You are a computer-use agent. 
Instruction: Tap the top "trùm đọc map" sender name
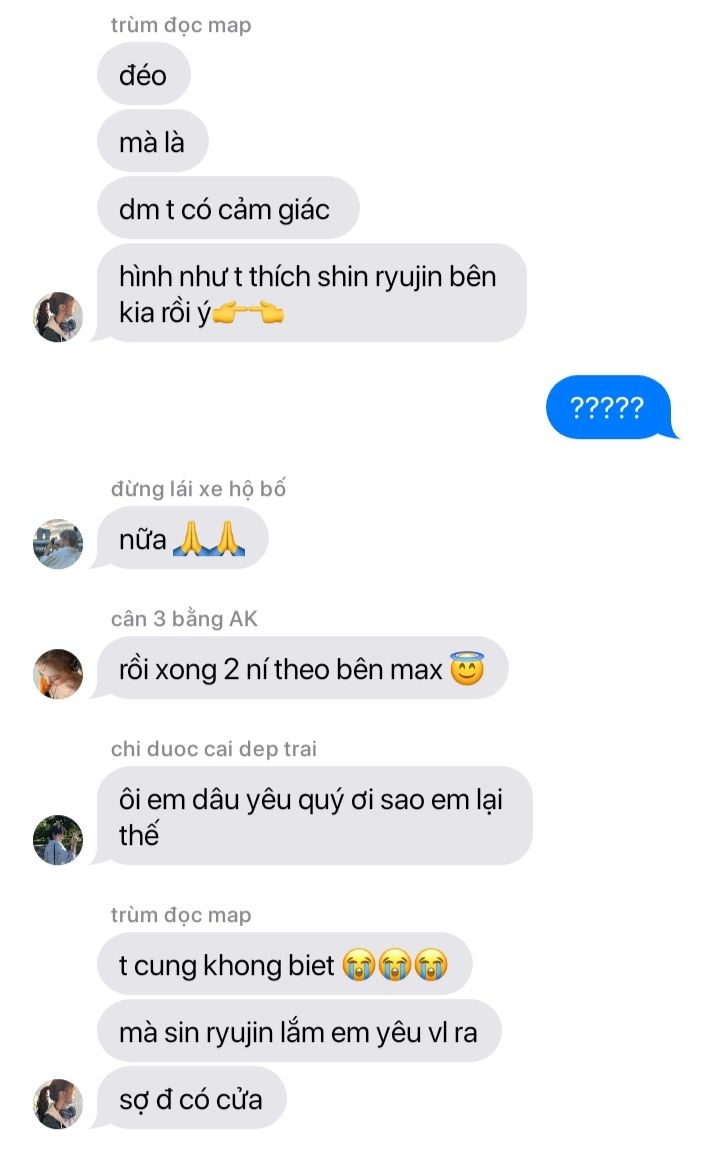tap(181, 25)
